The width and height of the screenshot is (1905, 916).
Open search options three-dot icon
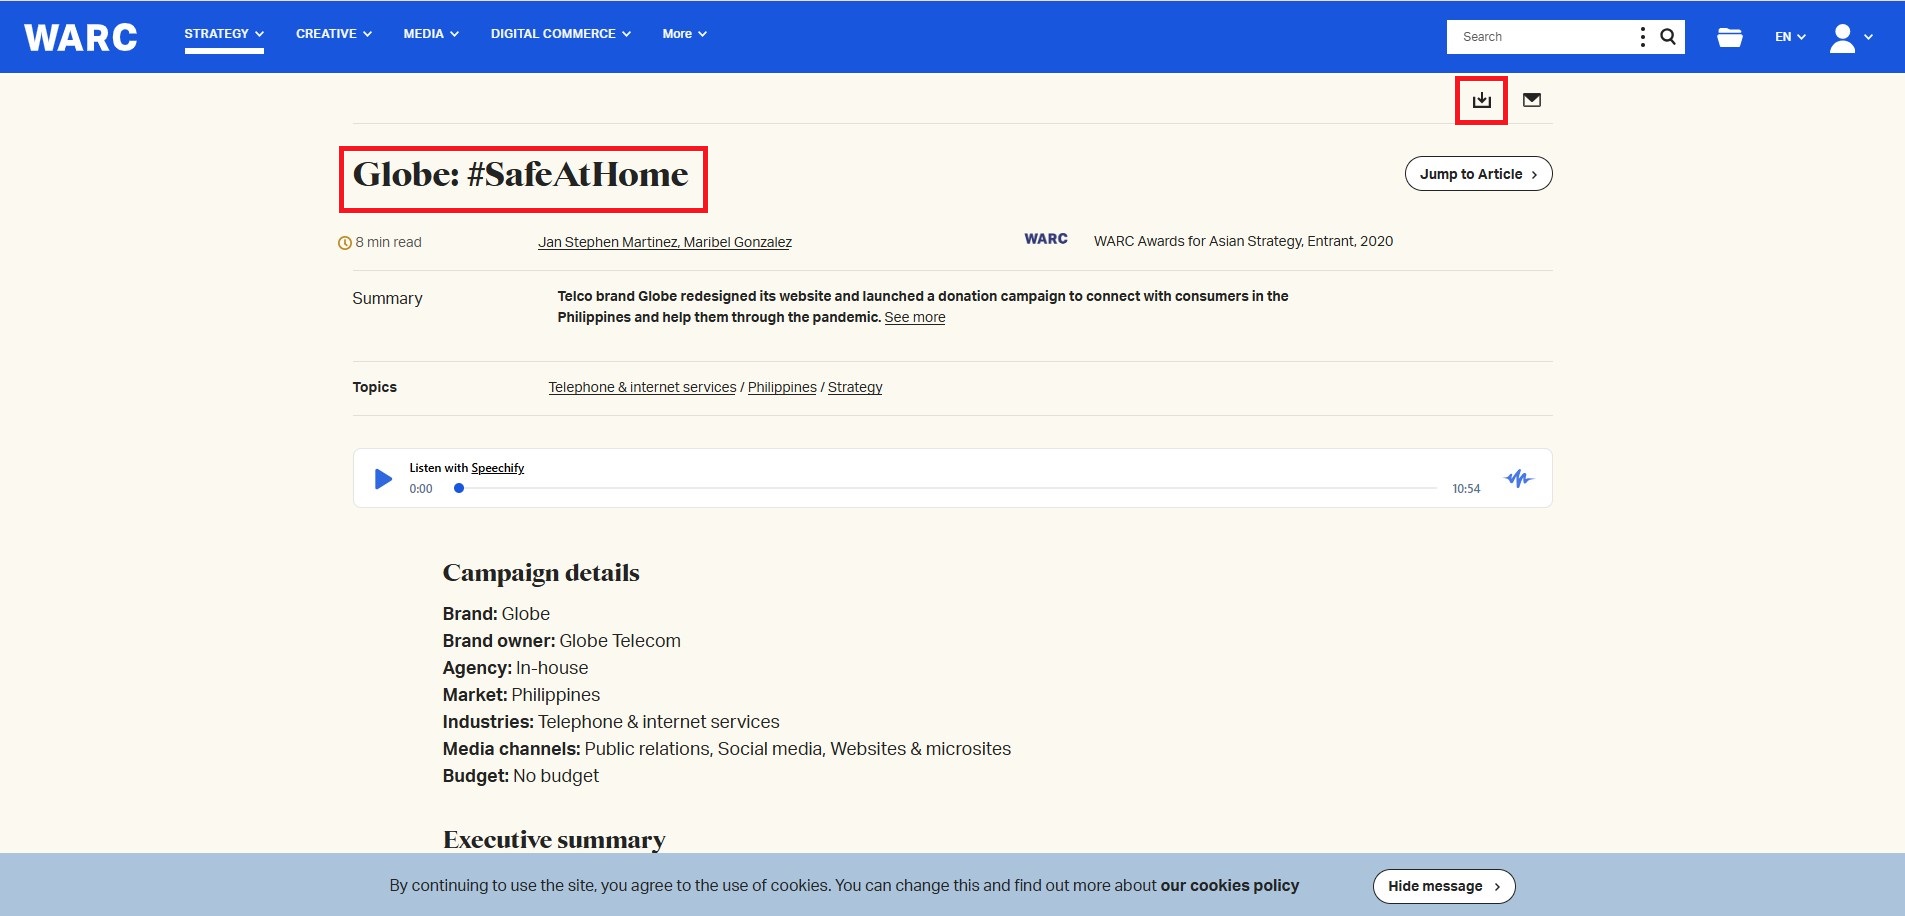tap(1642, 37)
